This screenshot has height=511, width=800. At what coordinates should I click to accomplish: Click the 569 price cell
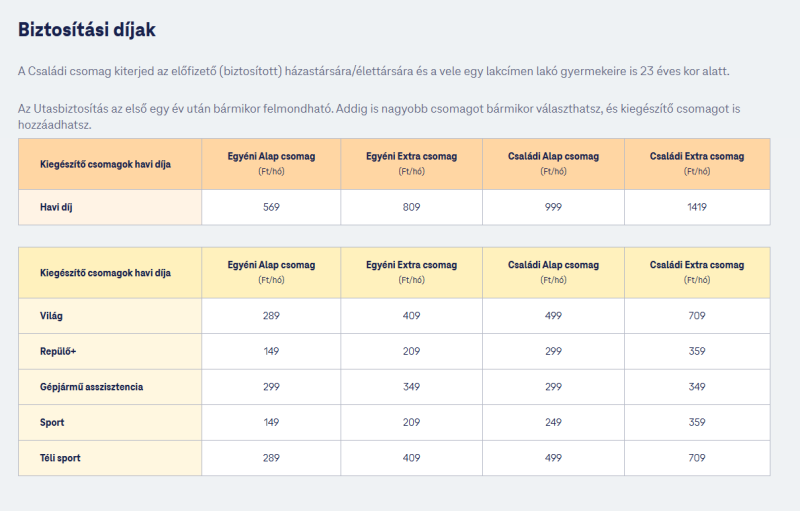pos(271,207)
